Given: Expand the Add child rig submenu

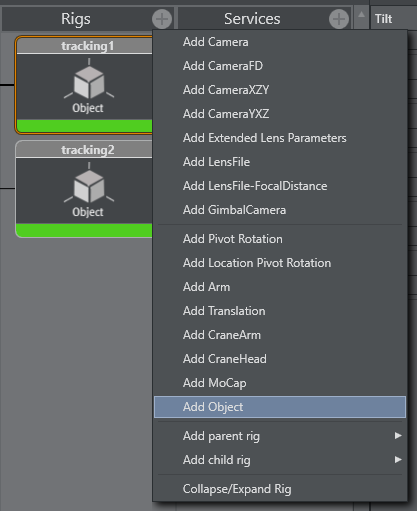Looking at the screenshot, I should pyautogui.click(x=280, y=460).
